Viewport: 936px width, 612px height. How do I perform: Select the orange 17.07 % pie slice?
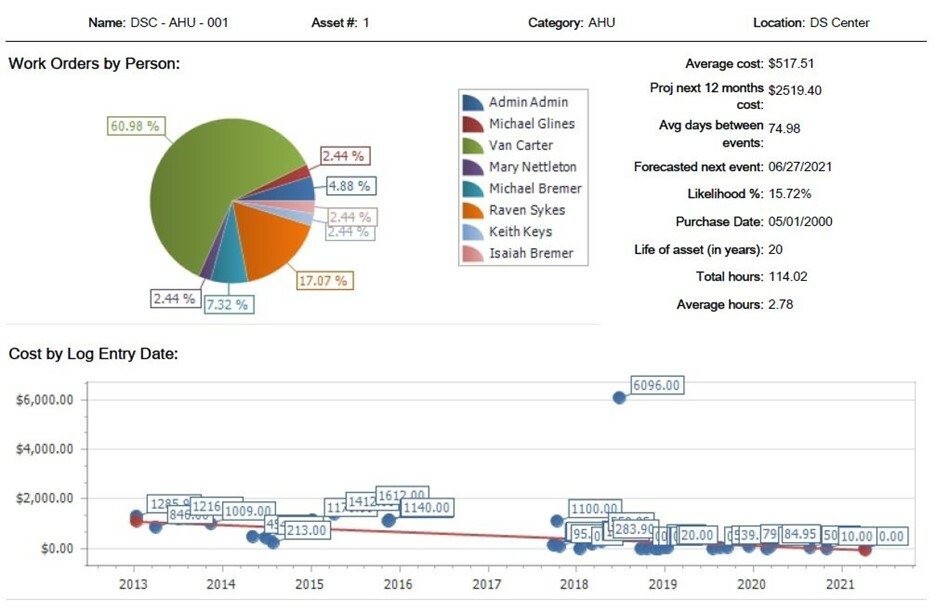point(265,240)
